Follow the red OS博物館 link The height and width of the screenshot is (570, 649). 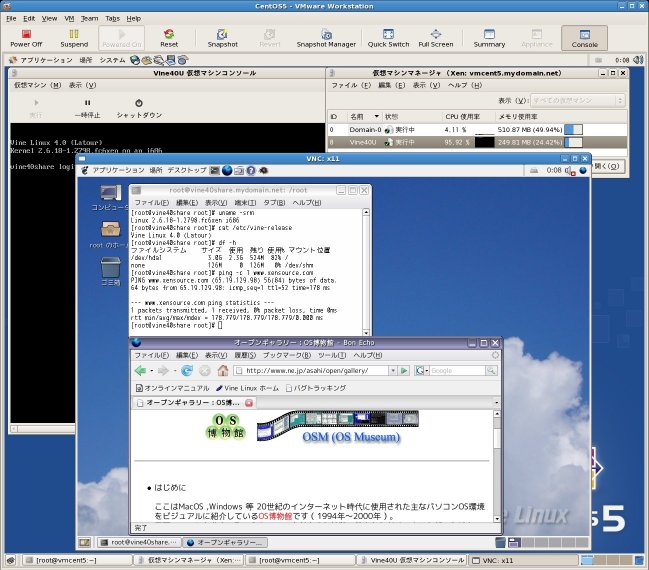click(x=275, y=516)
